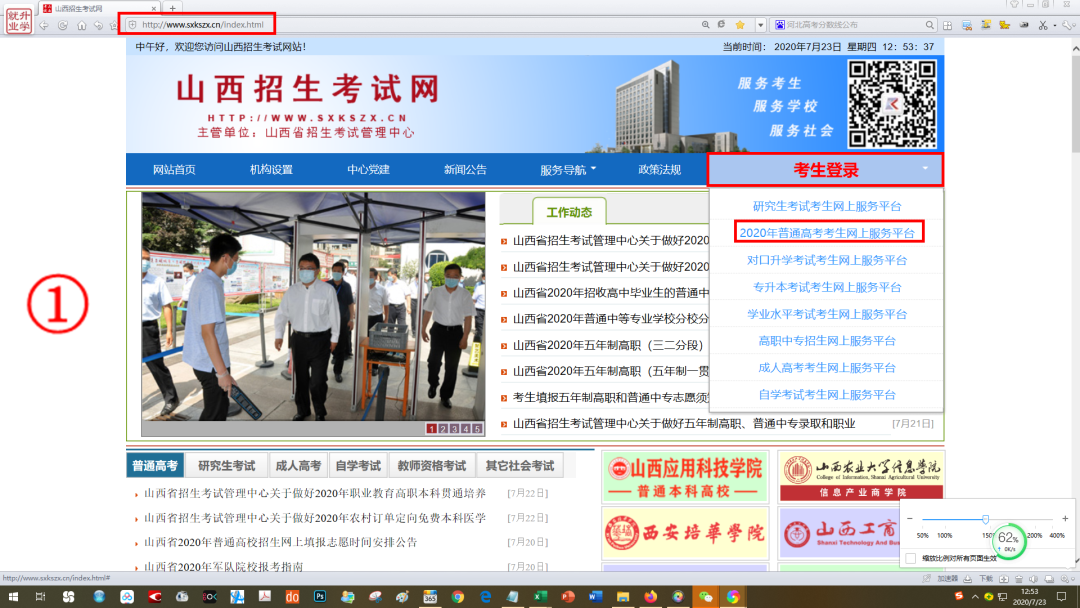Click the scissors screenshot icon in browser toolbar
This screenshot has height=608, width=1080.
(x=1043, y=24)
